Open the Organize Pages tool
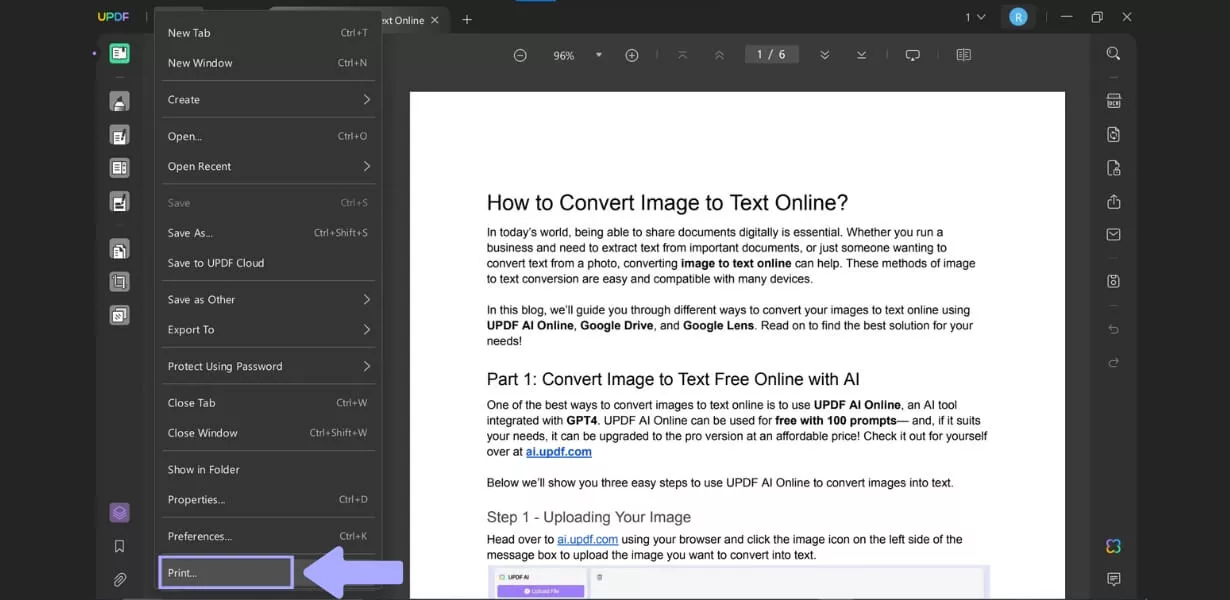The image size is (1230, 600). pos(120,249)
